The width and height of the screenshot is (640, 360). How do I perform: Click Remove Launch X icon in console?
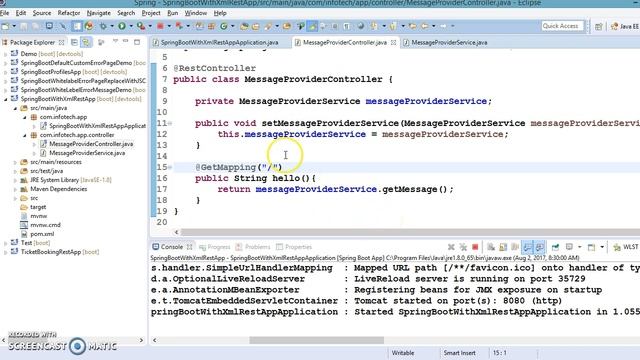[x=451, y=247]
